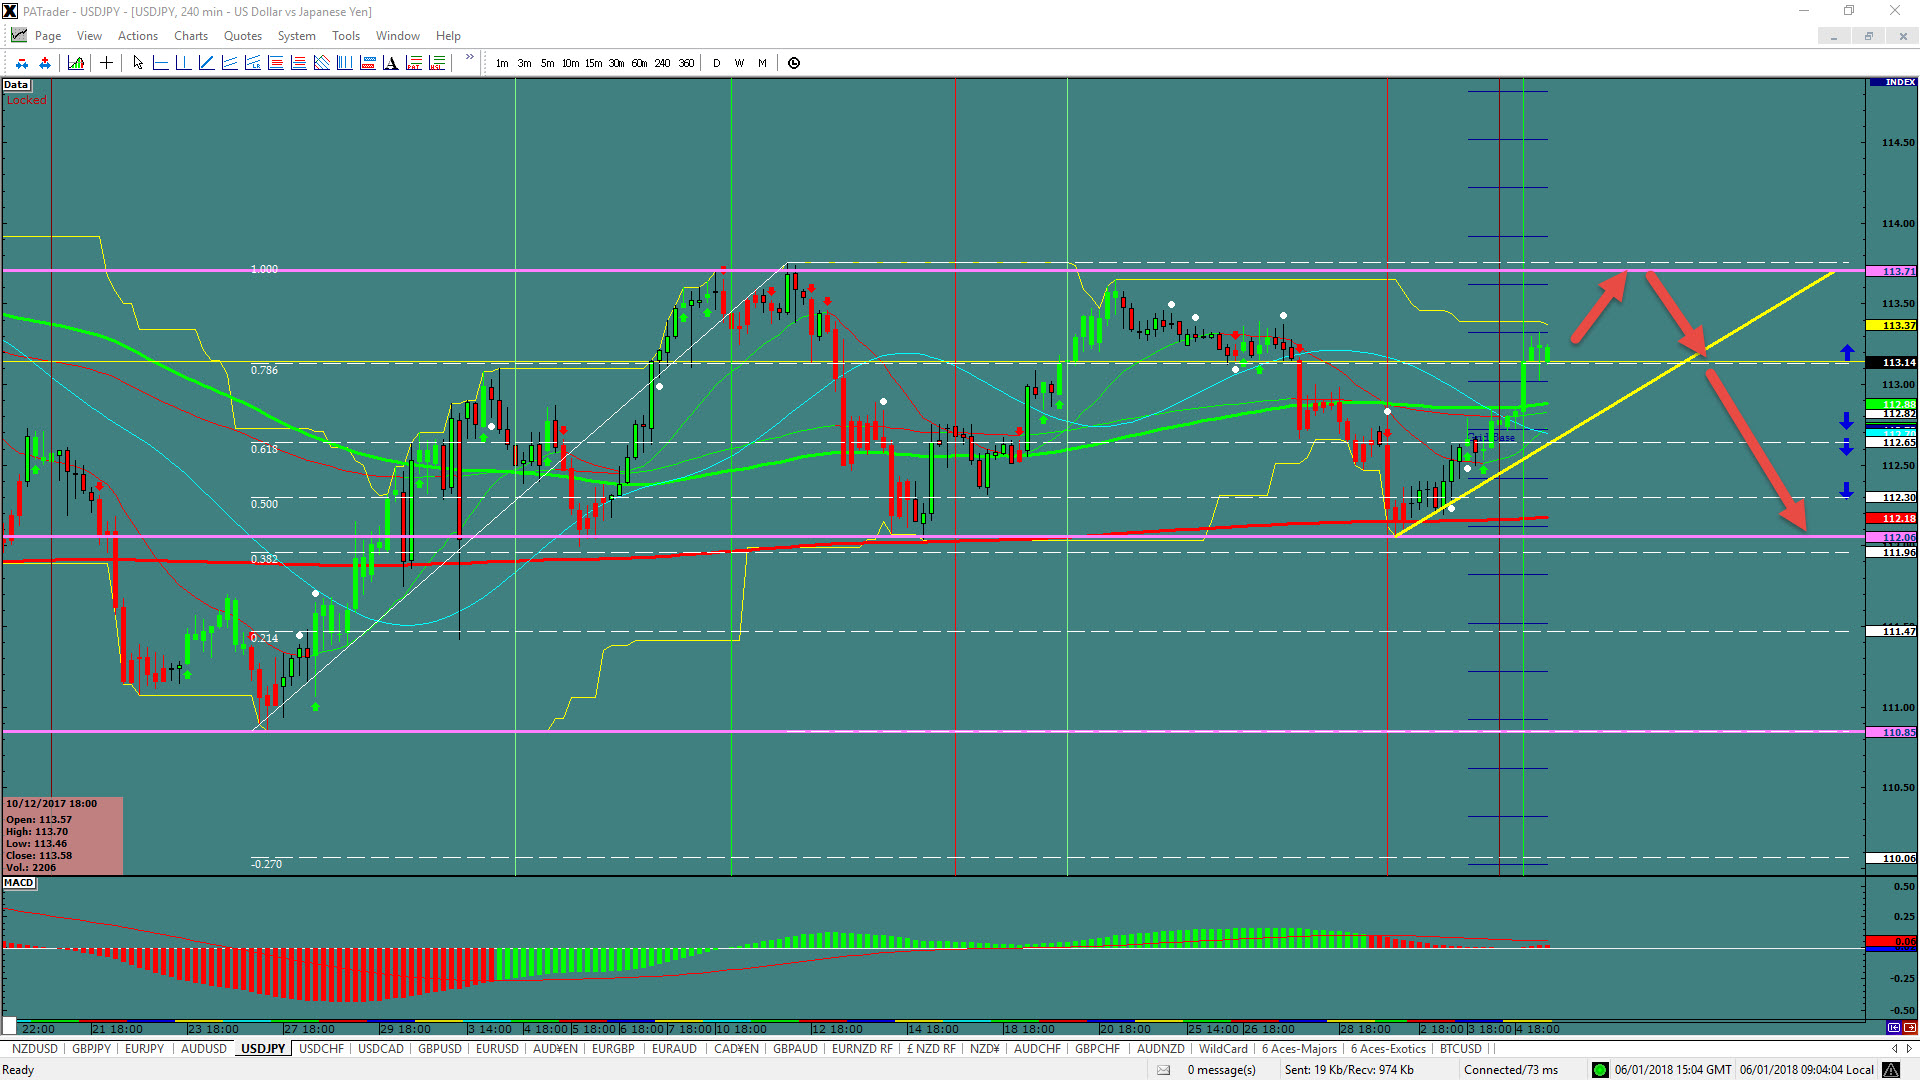Select the linear regression (LR) channel tool
The width and height of the screenshot is (1920, 1080).
(252, 63)
